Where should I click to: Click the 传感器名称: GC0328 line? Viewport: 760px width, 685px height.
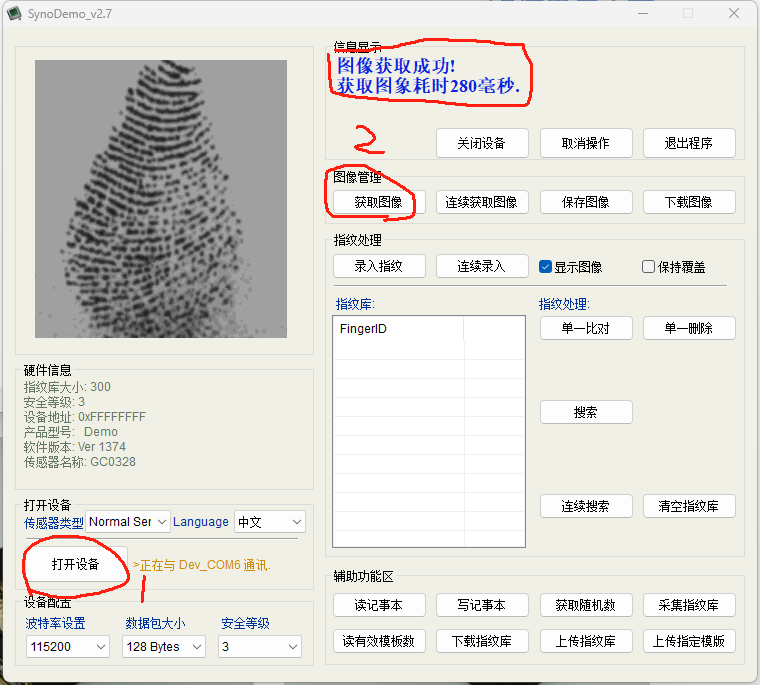click(80, 462)
